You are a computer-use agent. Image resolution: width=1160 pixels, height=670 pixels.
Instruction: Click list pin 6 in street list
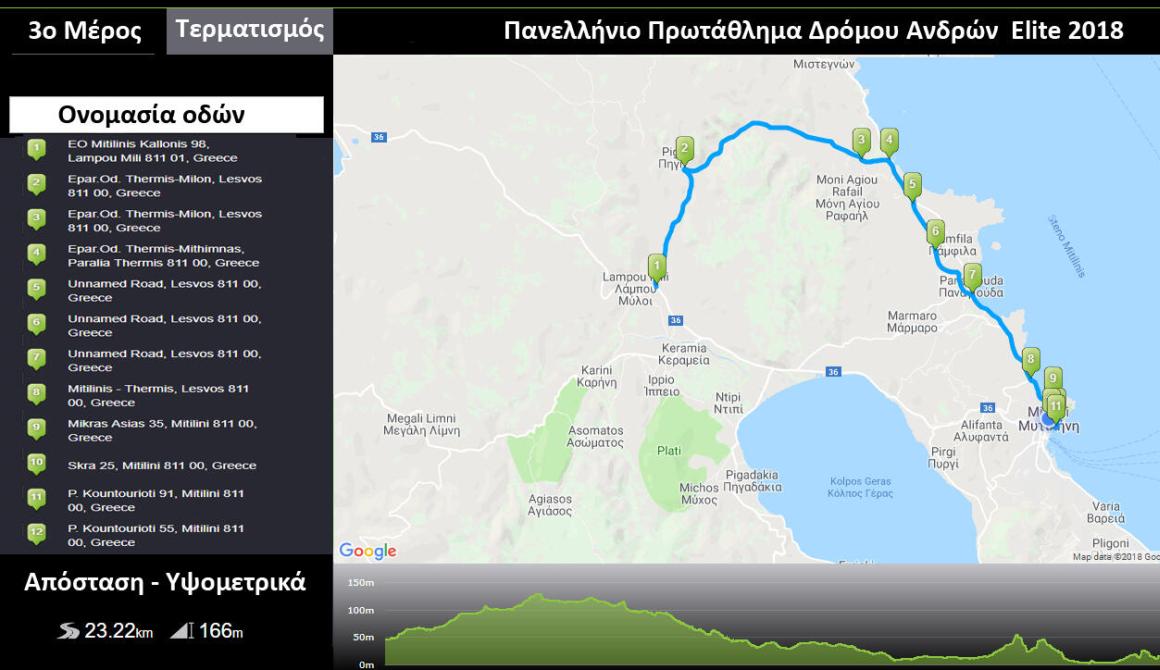36,324
